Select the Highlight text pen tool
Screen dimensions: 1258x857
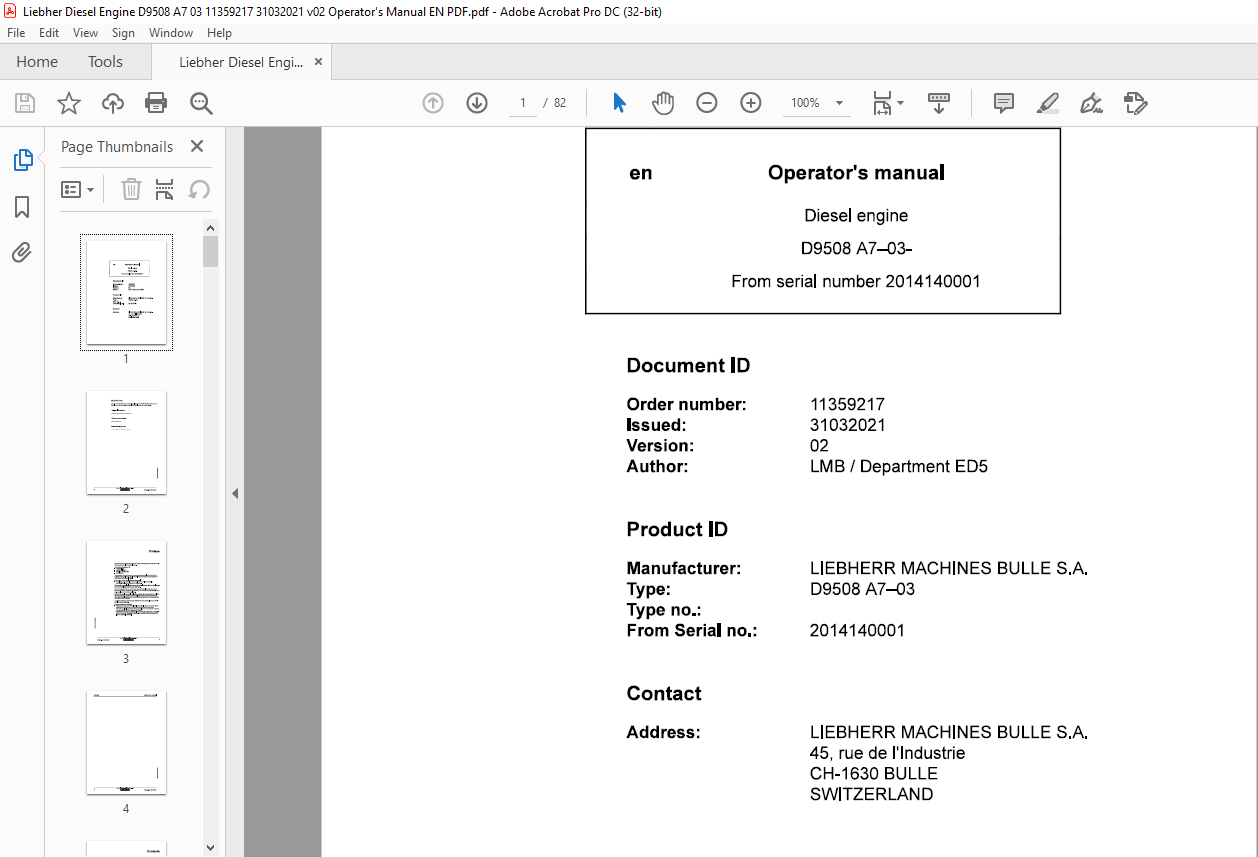tap(1047, 103)
